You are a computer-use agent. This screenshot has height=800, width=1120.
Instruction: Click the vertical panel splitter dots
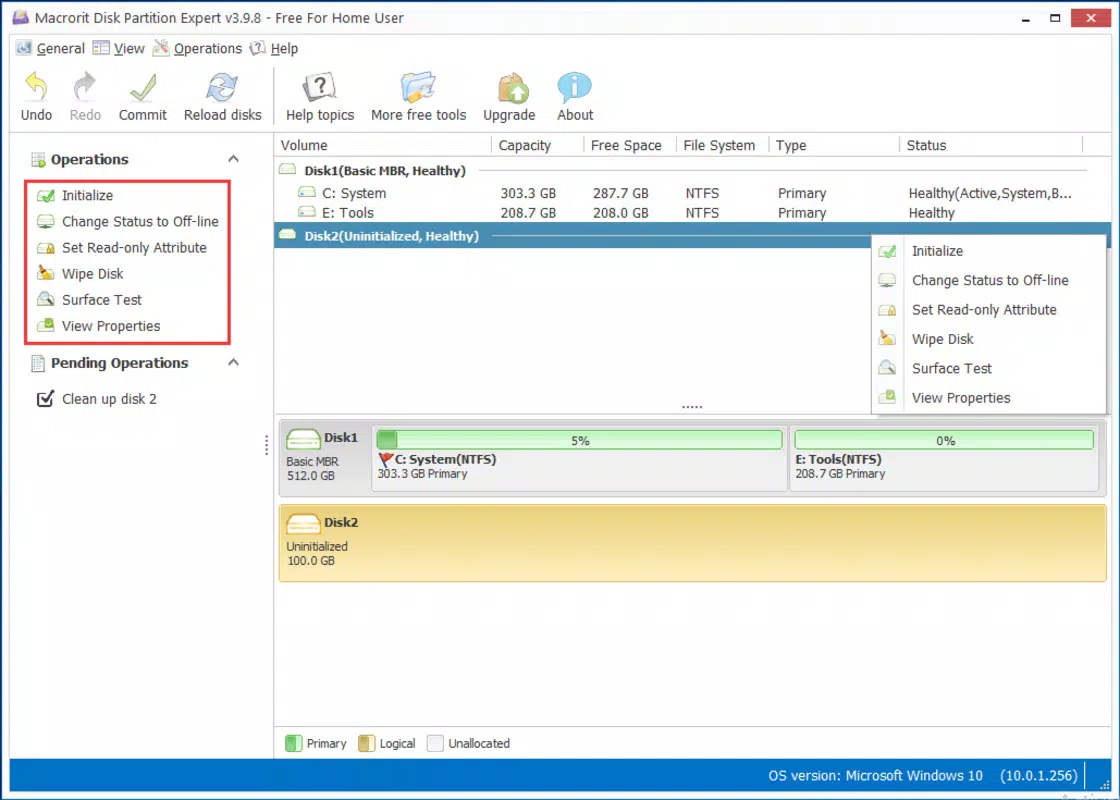point(266,445)
